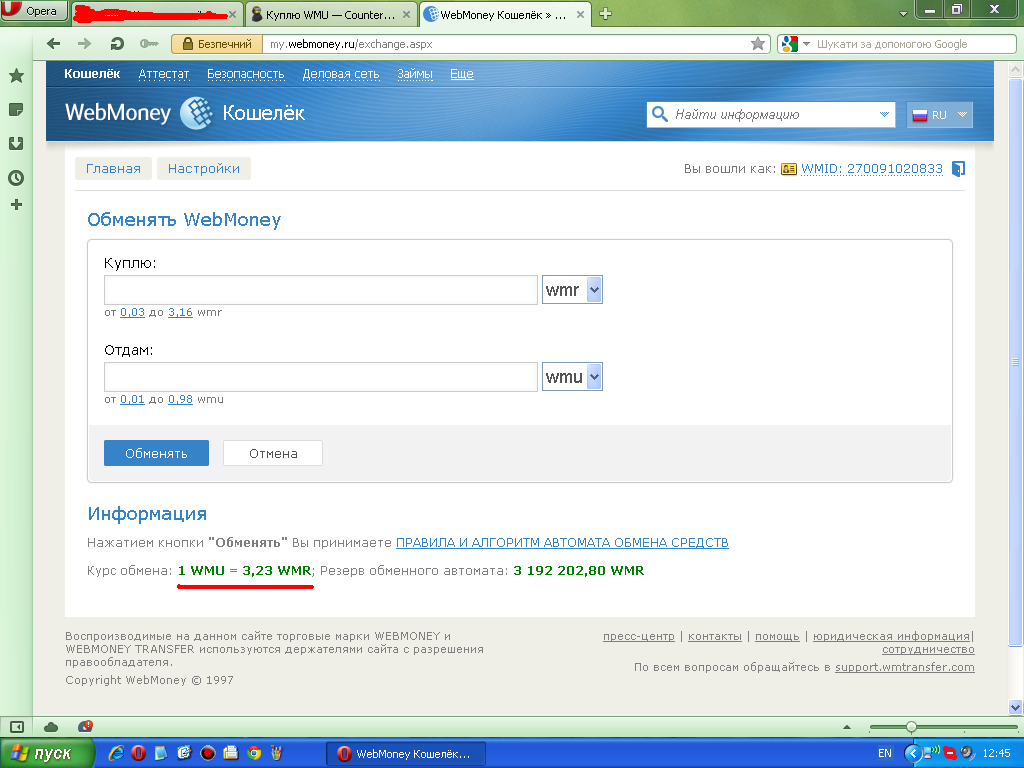Open the сотрудничество footer link
Screen dimensions: 1024x768
pos(928,649)
